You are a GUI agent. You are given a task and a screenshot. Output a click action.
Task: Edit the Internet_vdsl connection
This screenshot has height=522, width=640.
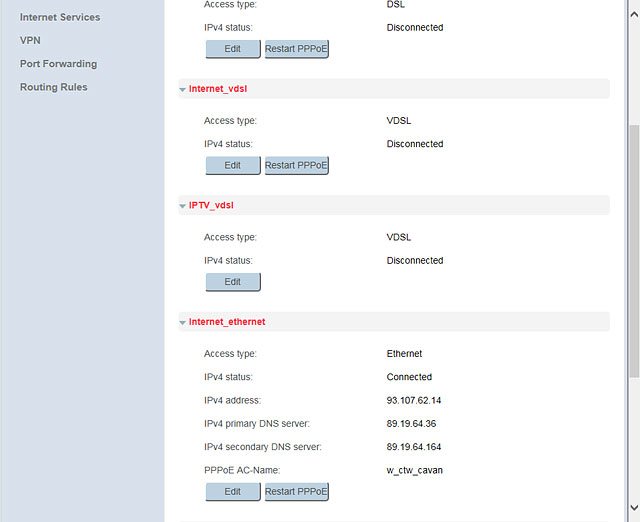pos(233,165)
